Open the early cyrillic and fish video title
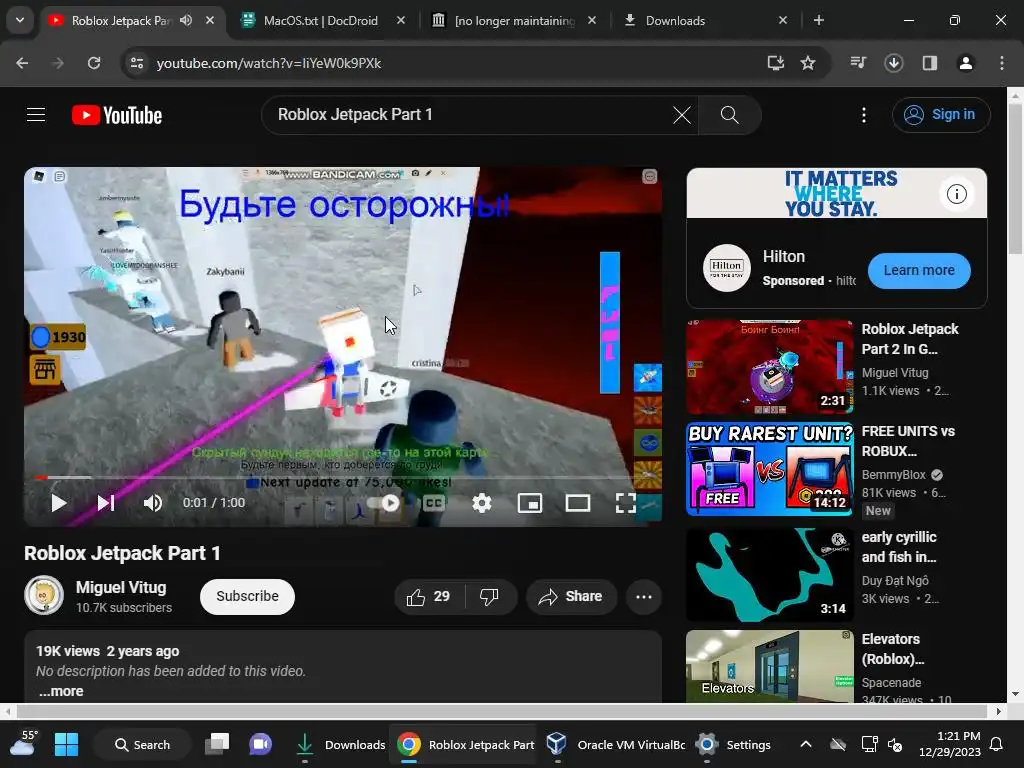This screenshot has height=768, width=1024. click(x=899, y=547)
